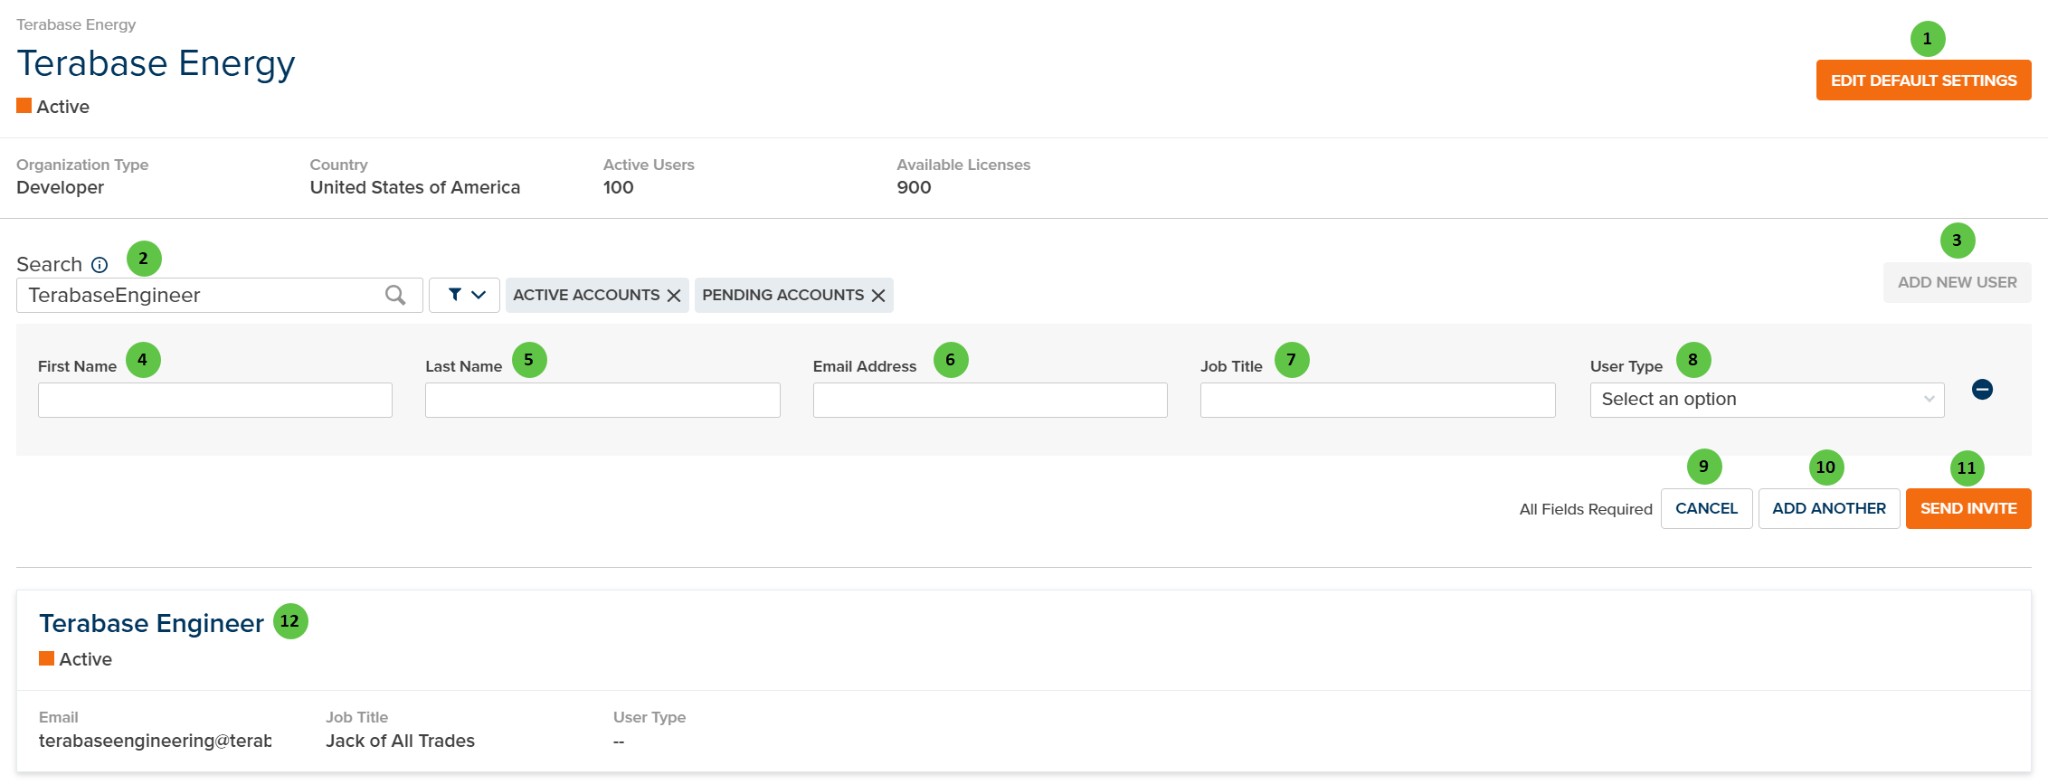Focus the First Name field
2048x784 pixels.
pyautogui.click(x=215, y=400)
